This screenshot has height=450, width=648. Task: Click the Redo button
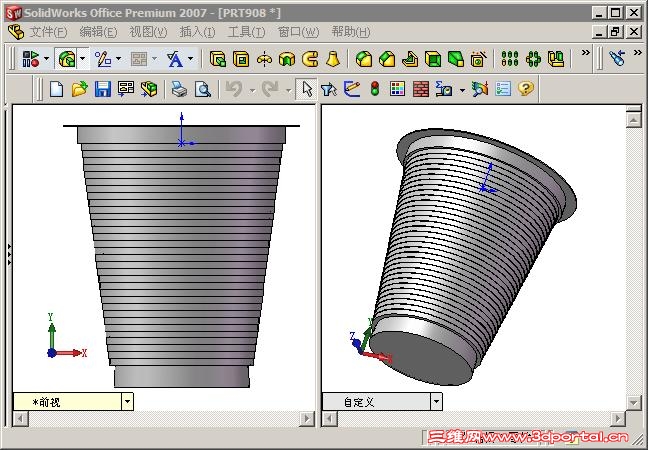[270, 89]
